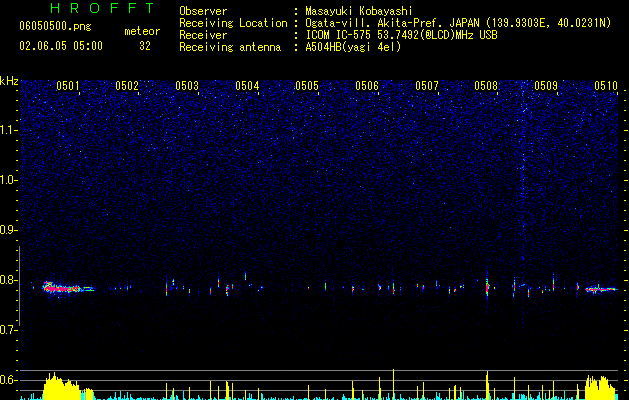Click the "Receiving Location" label

233,23
